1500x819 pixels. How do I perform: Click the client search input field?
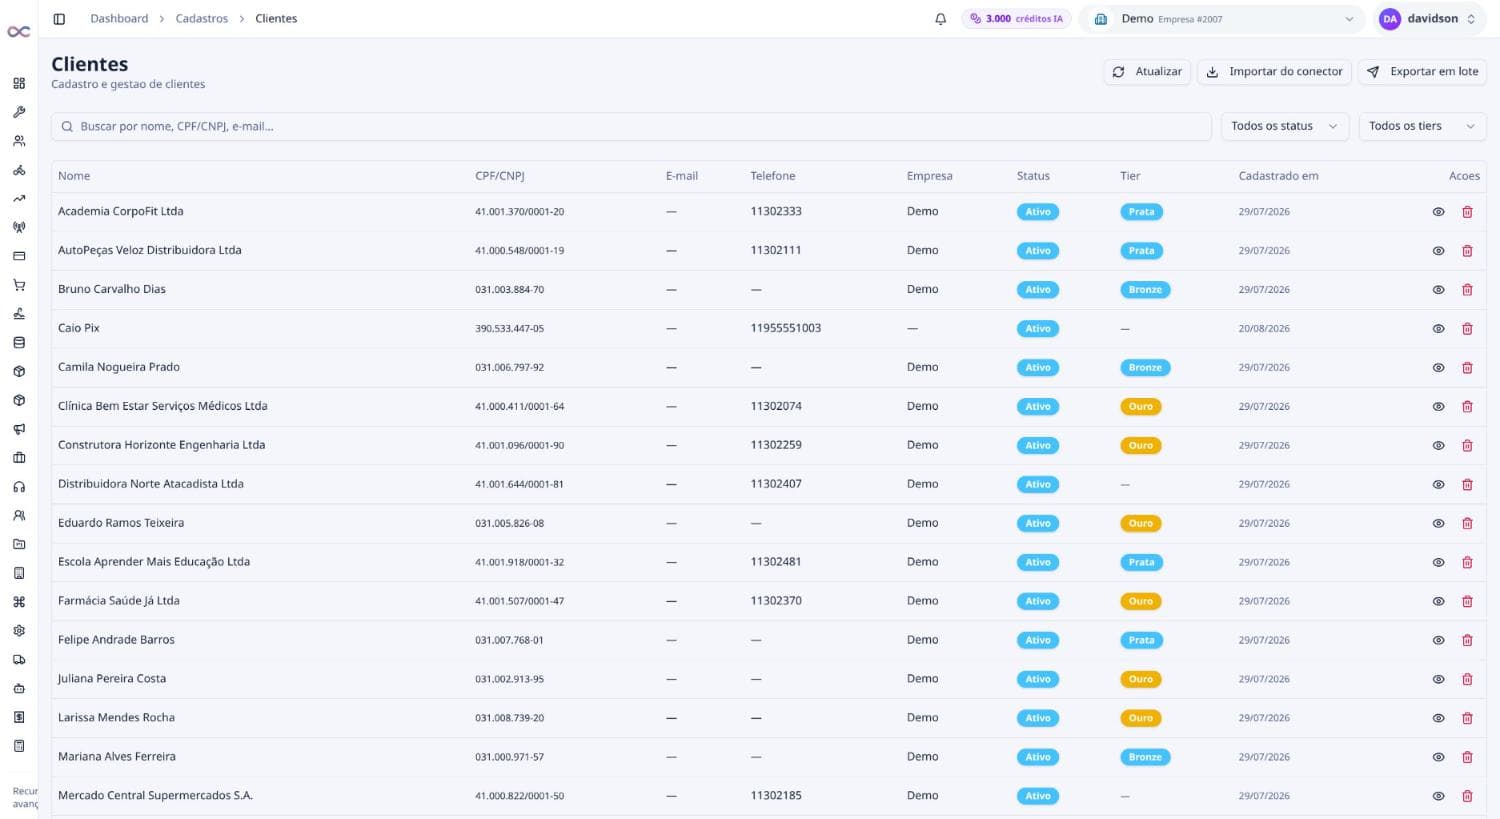click(x=631, y=126)
